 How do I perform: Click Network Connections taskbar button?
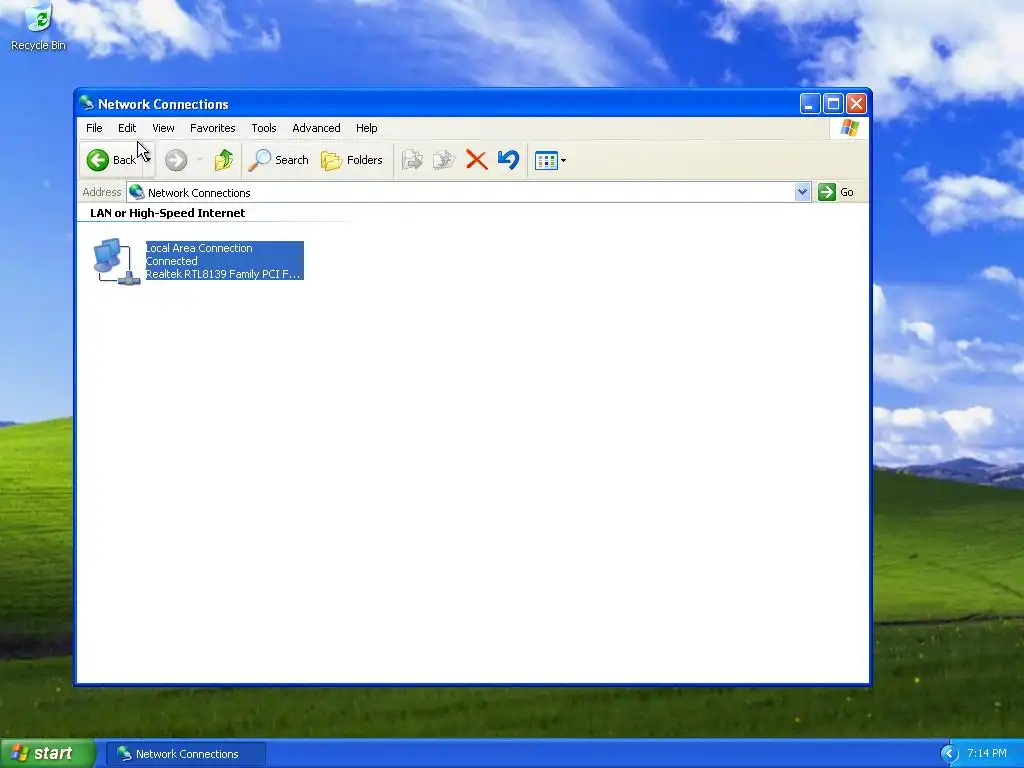185,754
